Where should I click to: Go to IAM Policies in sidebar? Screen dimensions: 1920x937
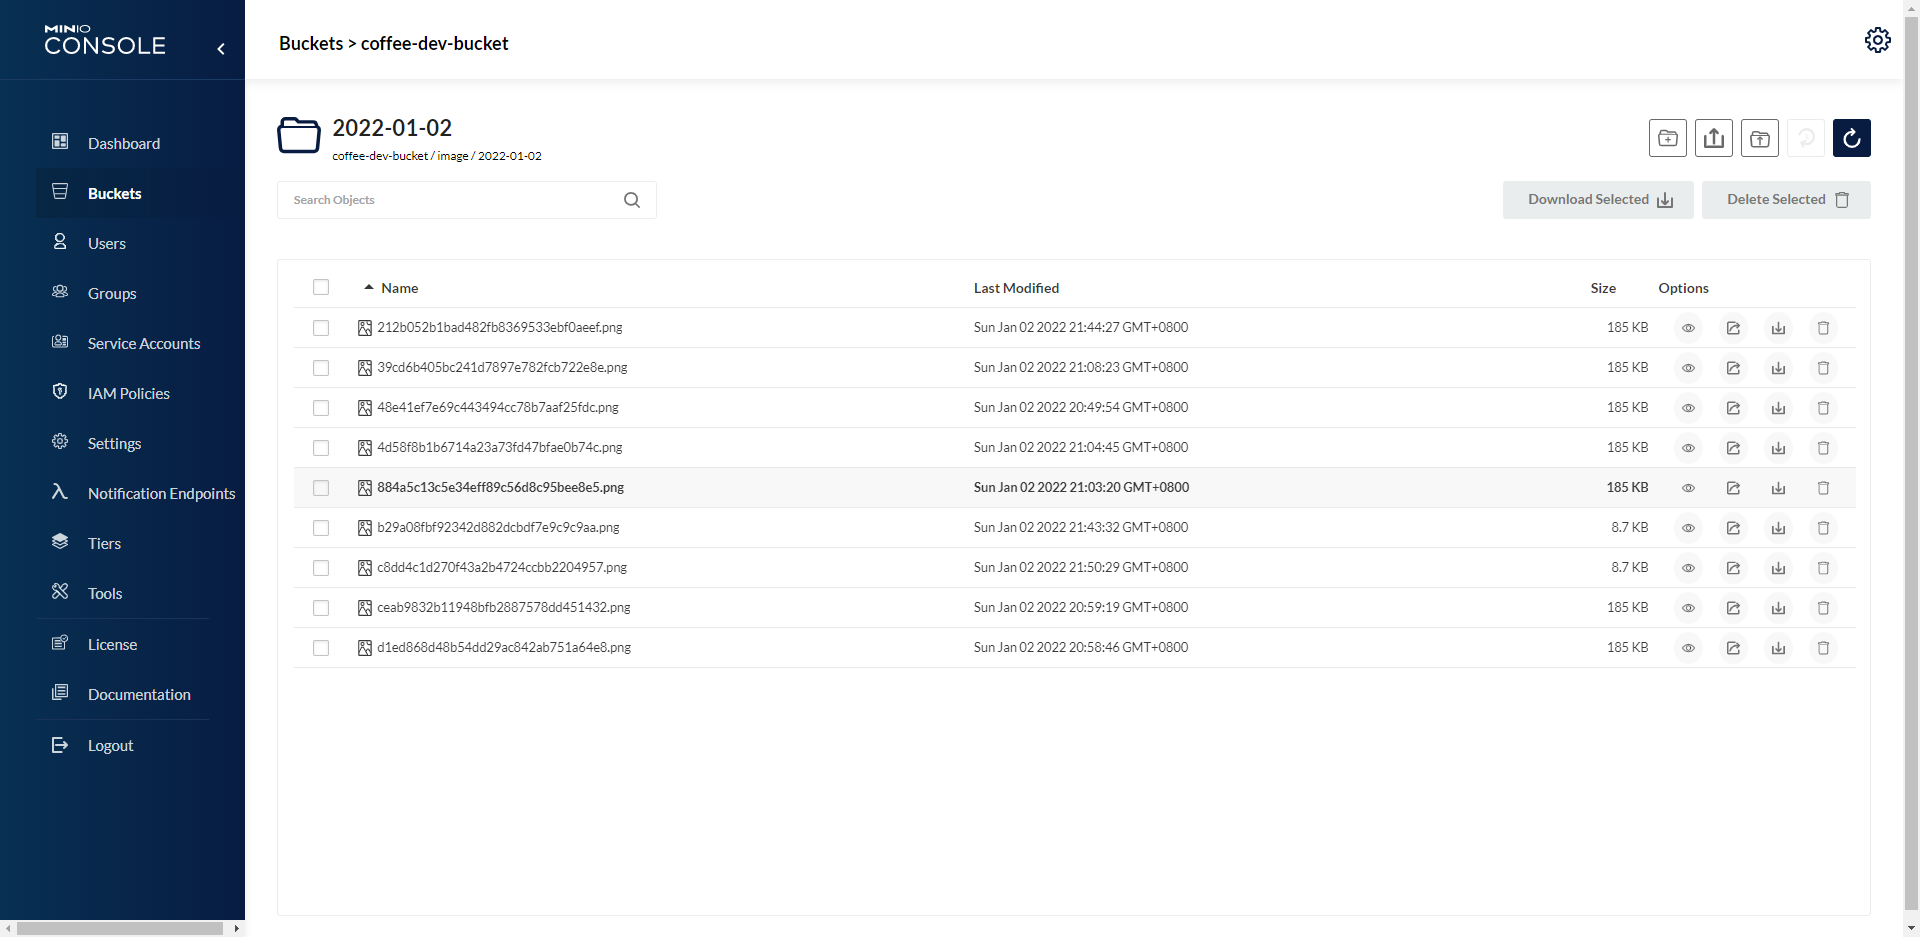[x=128, y=393]
